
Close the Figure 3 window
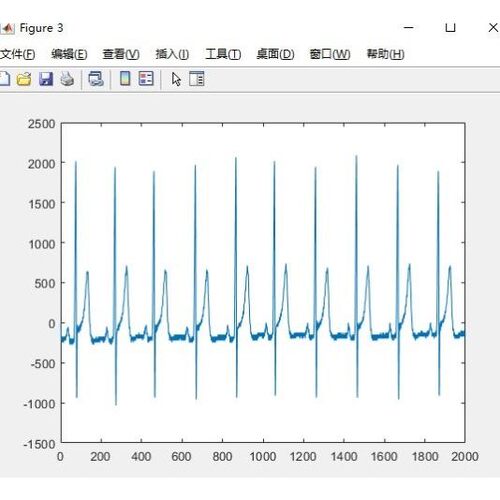pyautogui.click(x=493, y=28)
